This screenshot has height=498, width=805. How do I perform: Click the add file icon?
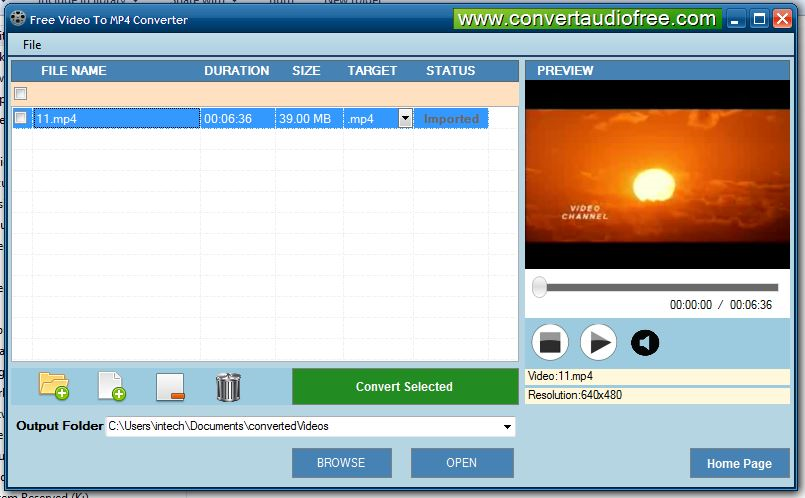tap(111, 386)
